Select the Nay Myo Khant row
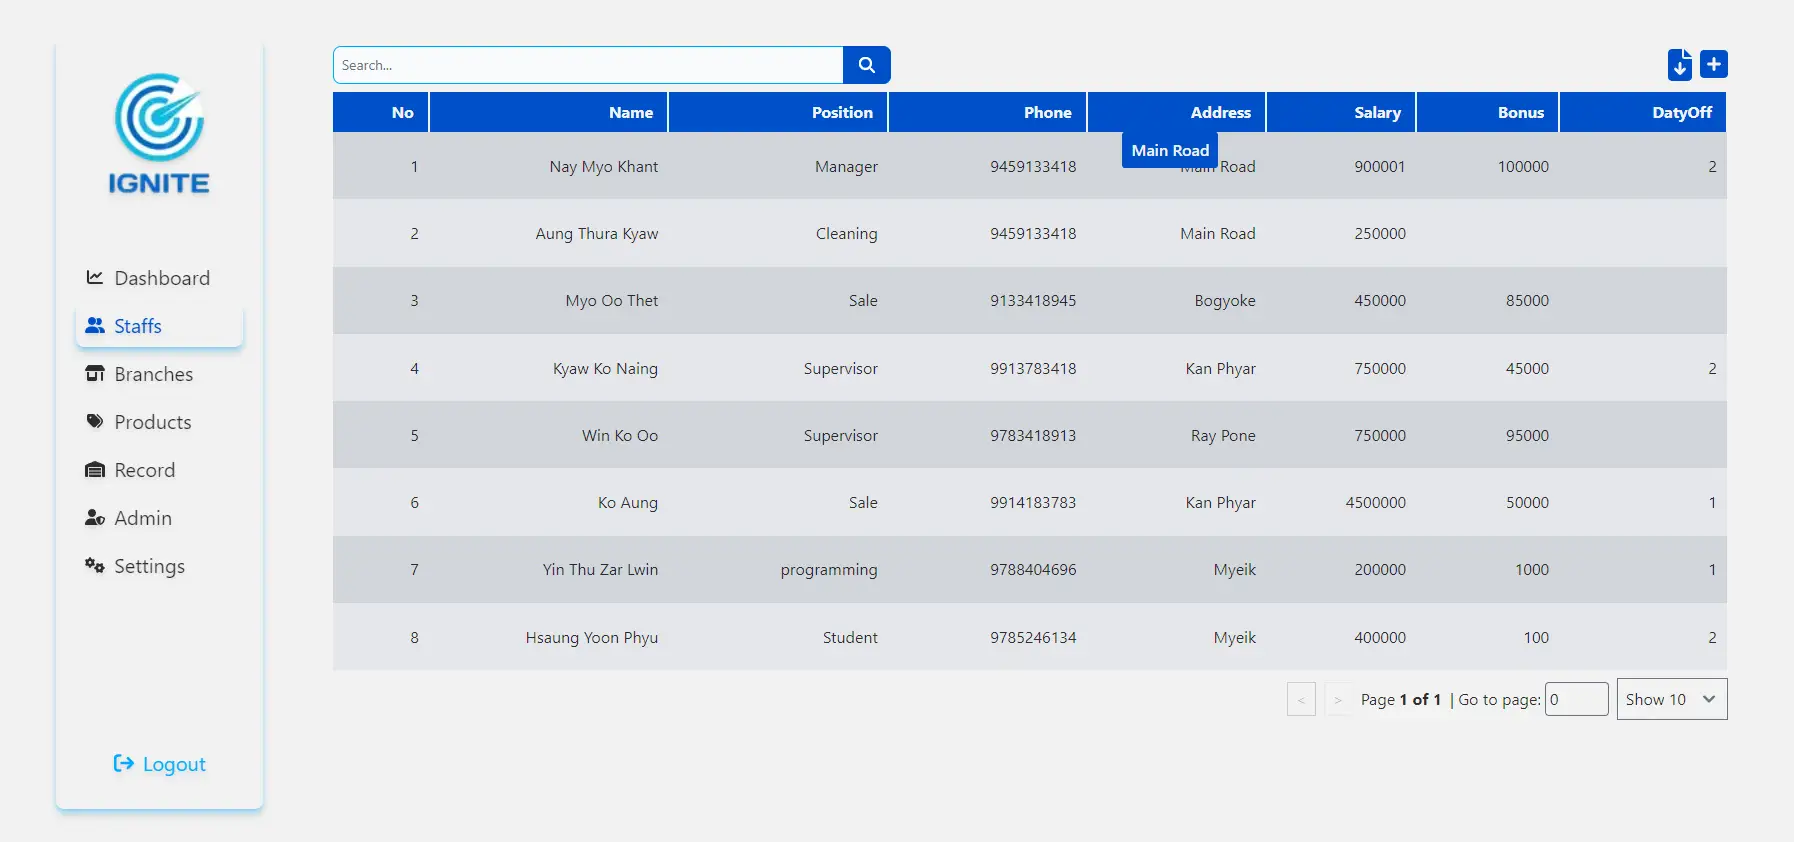 coord(603,166)
